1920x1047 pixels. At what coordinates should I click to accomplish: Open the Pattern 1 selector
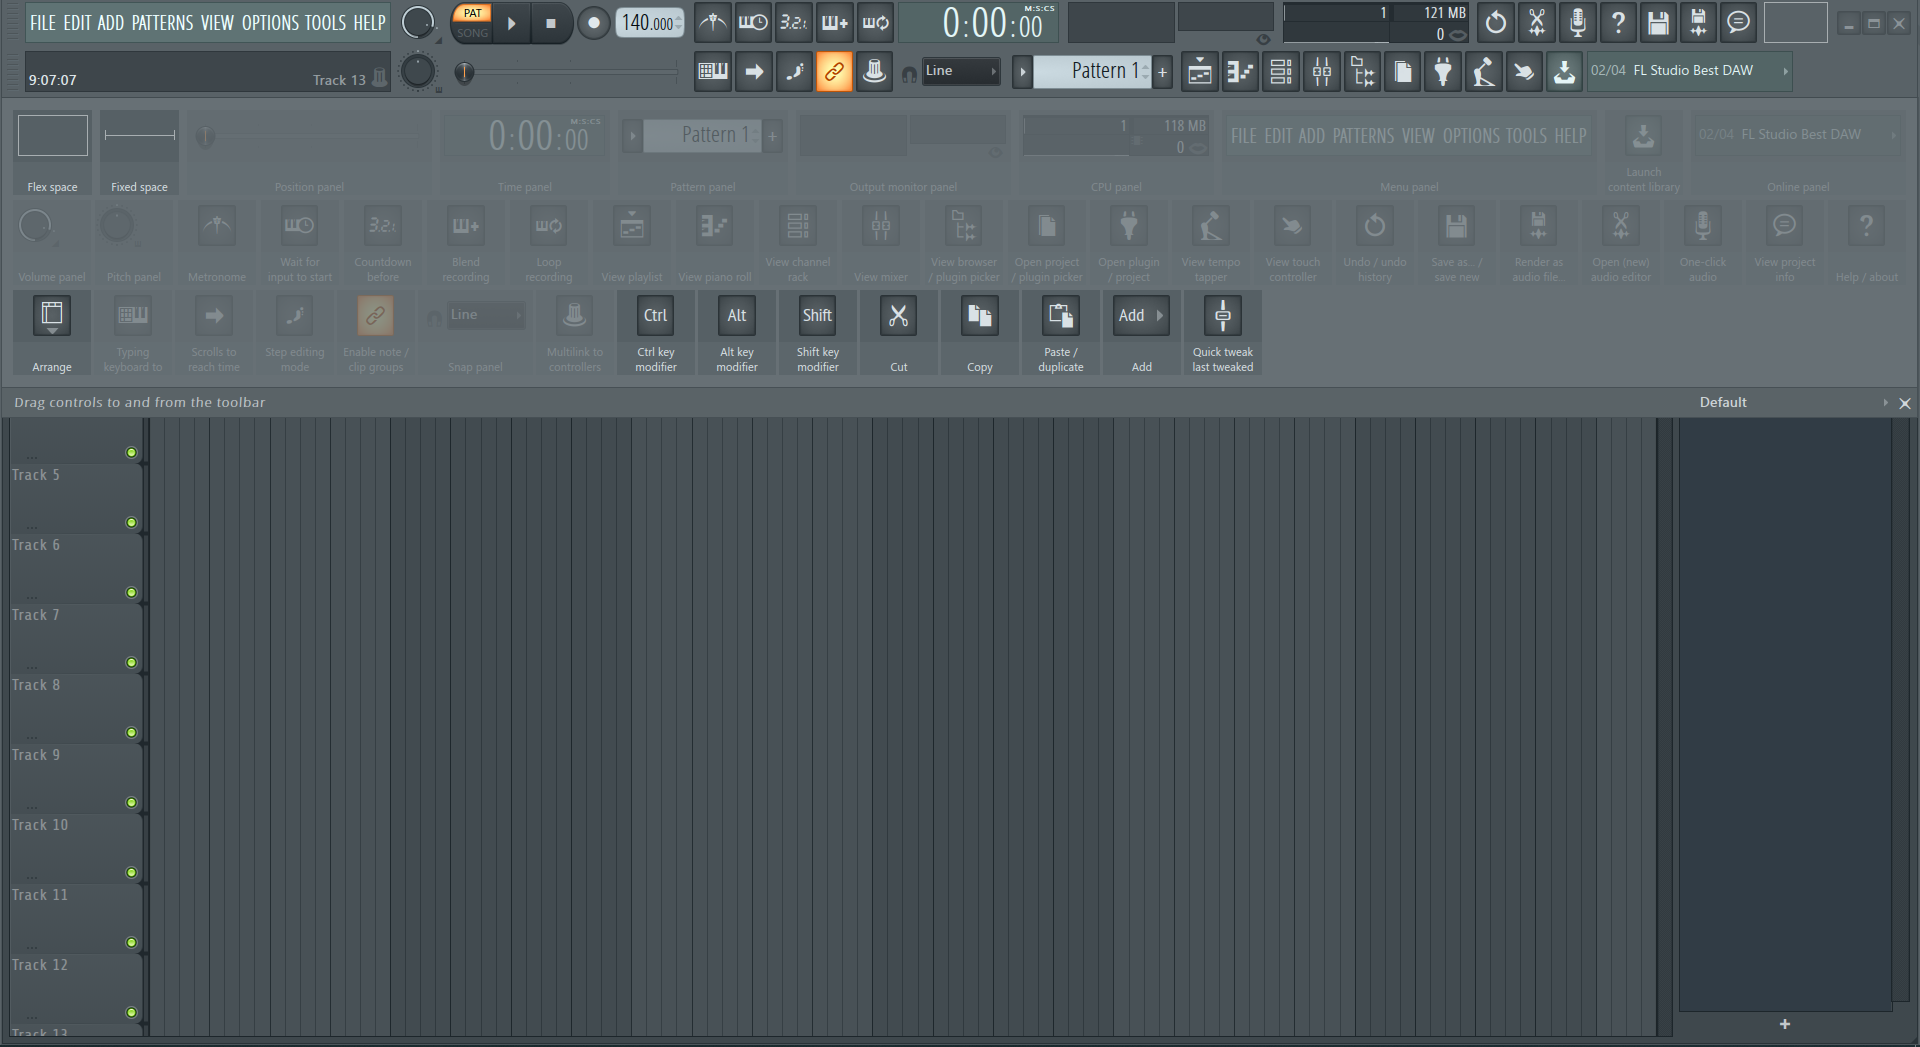pos(1092,71)
